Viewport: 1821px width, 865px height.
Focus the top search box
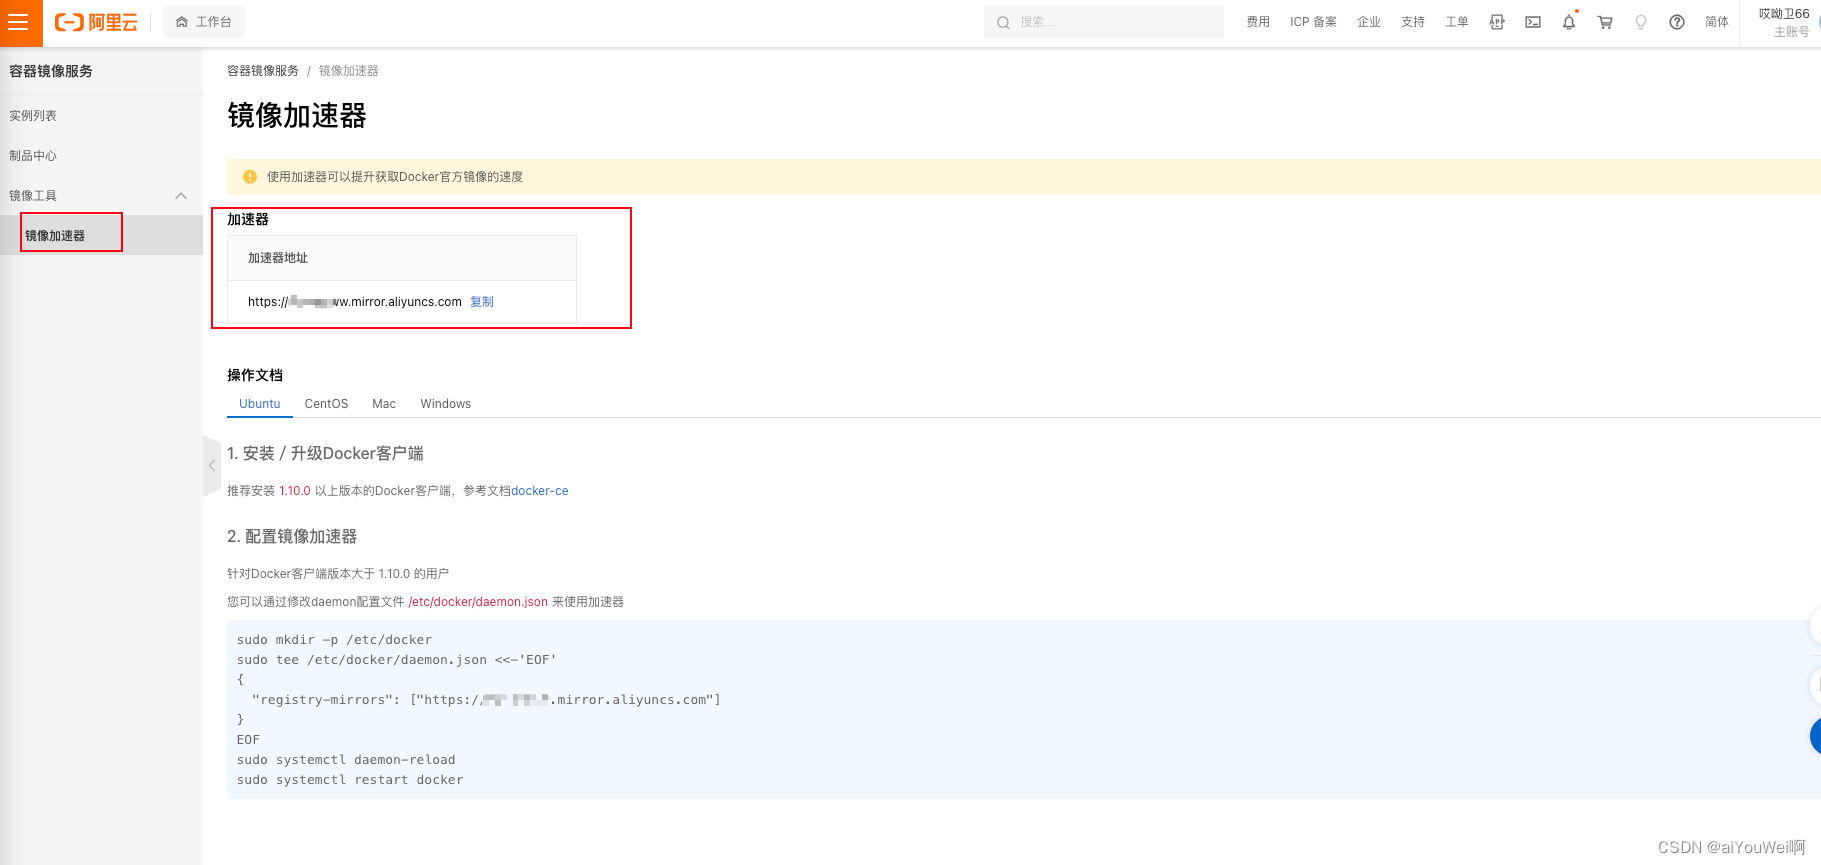tap(1104, 22)
